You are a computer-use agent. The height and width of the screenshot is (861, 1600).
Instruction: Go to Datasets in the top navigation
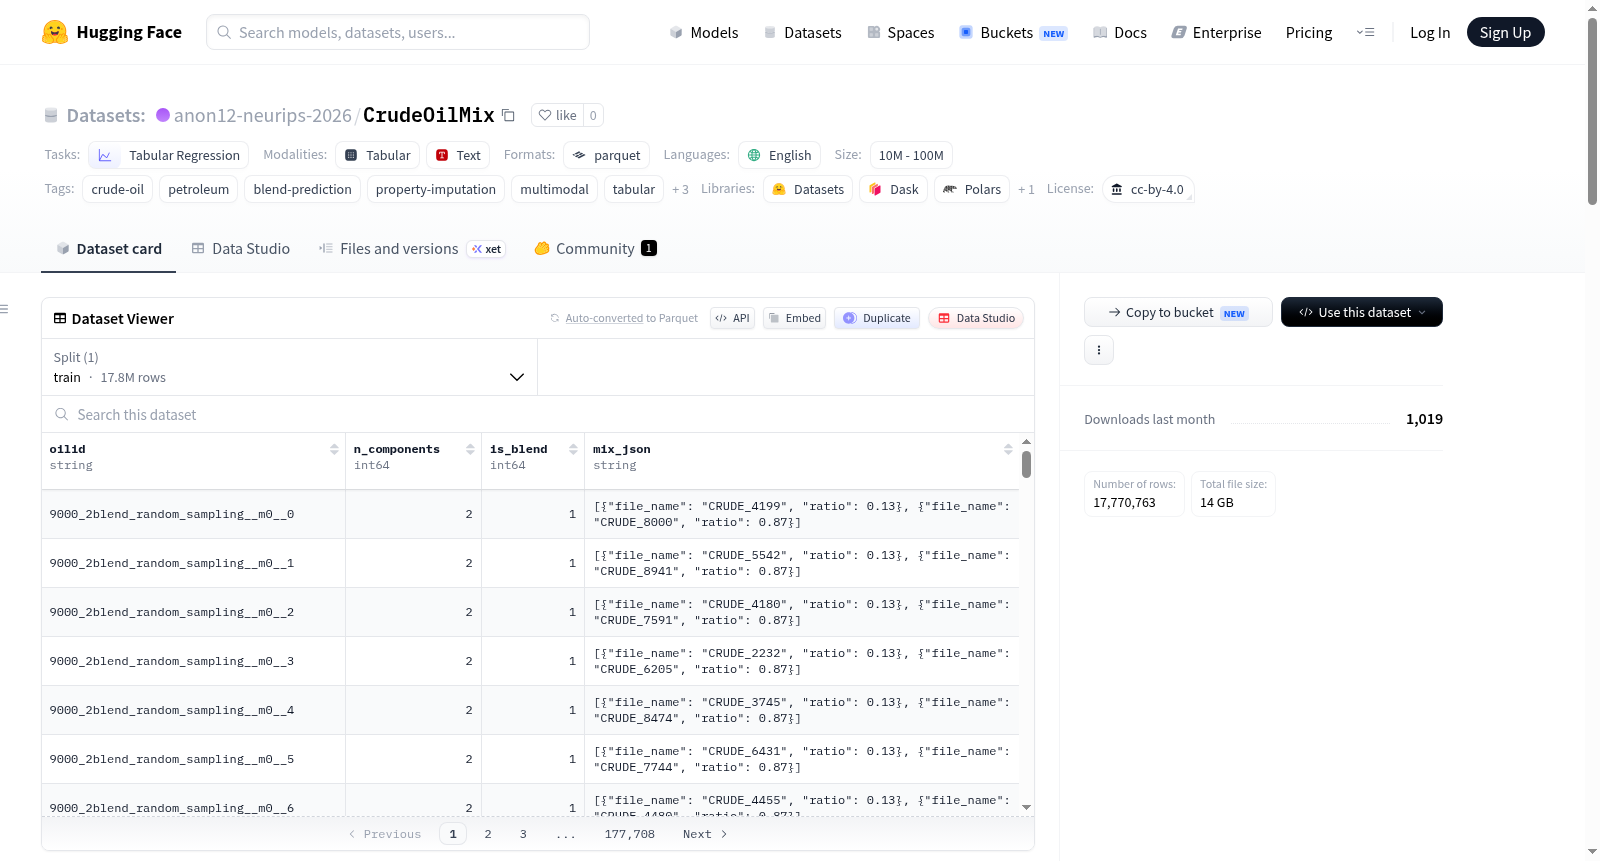point(803,32)
